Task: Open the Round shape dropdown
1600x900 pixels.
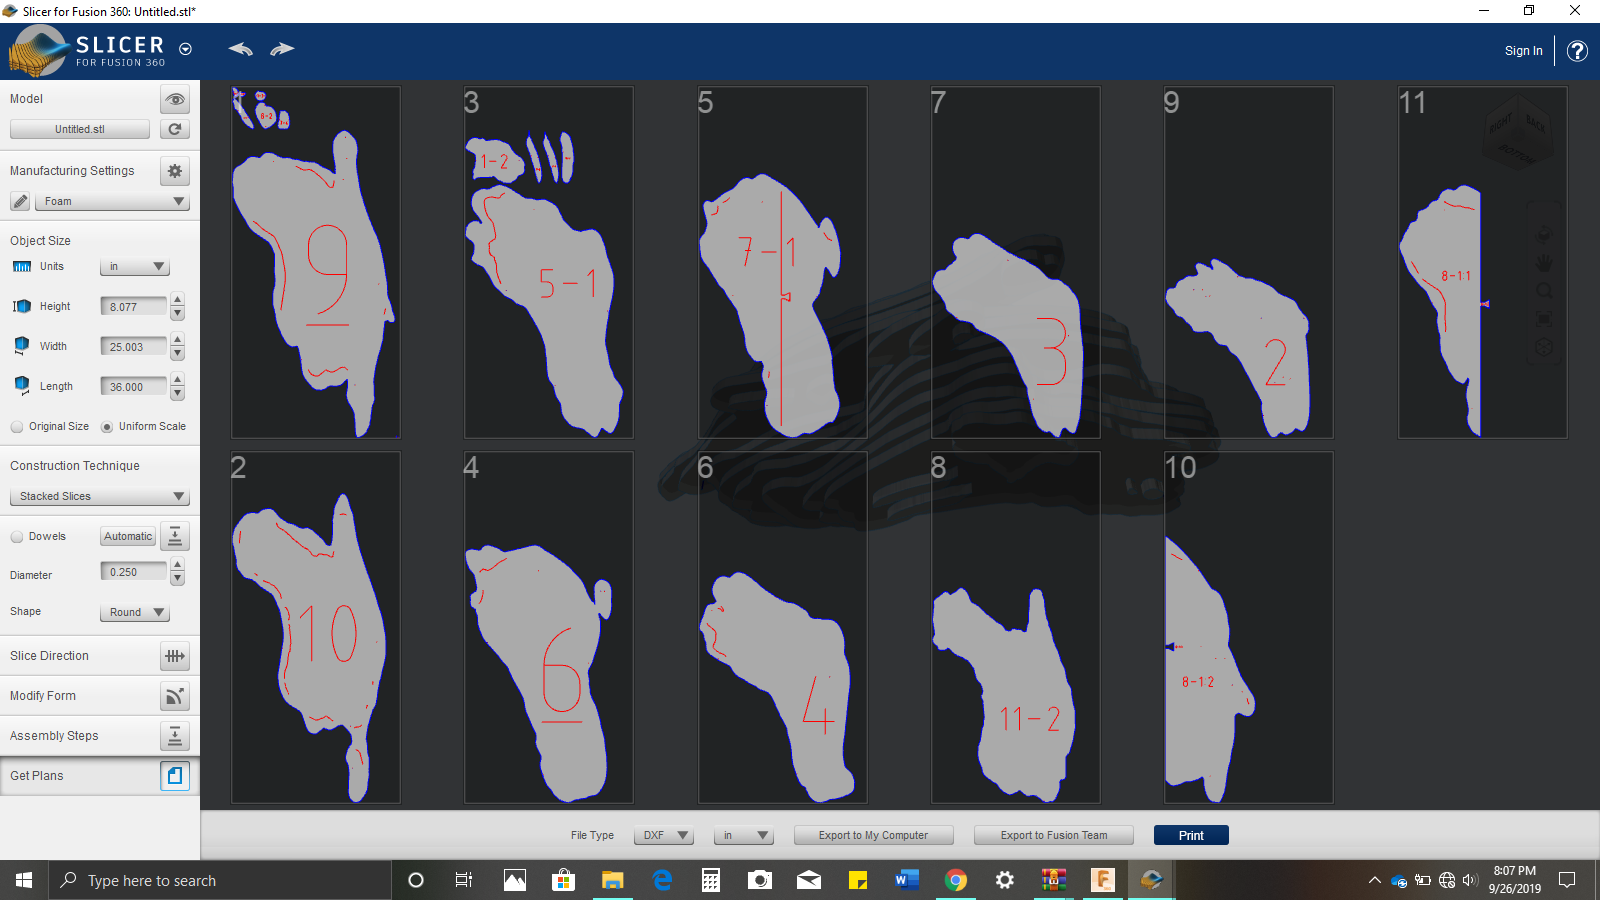Action: point(135,612)
